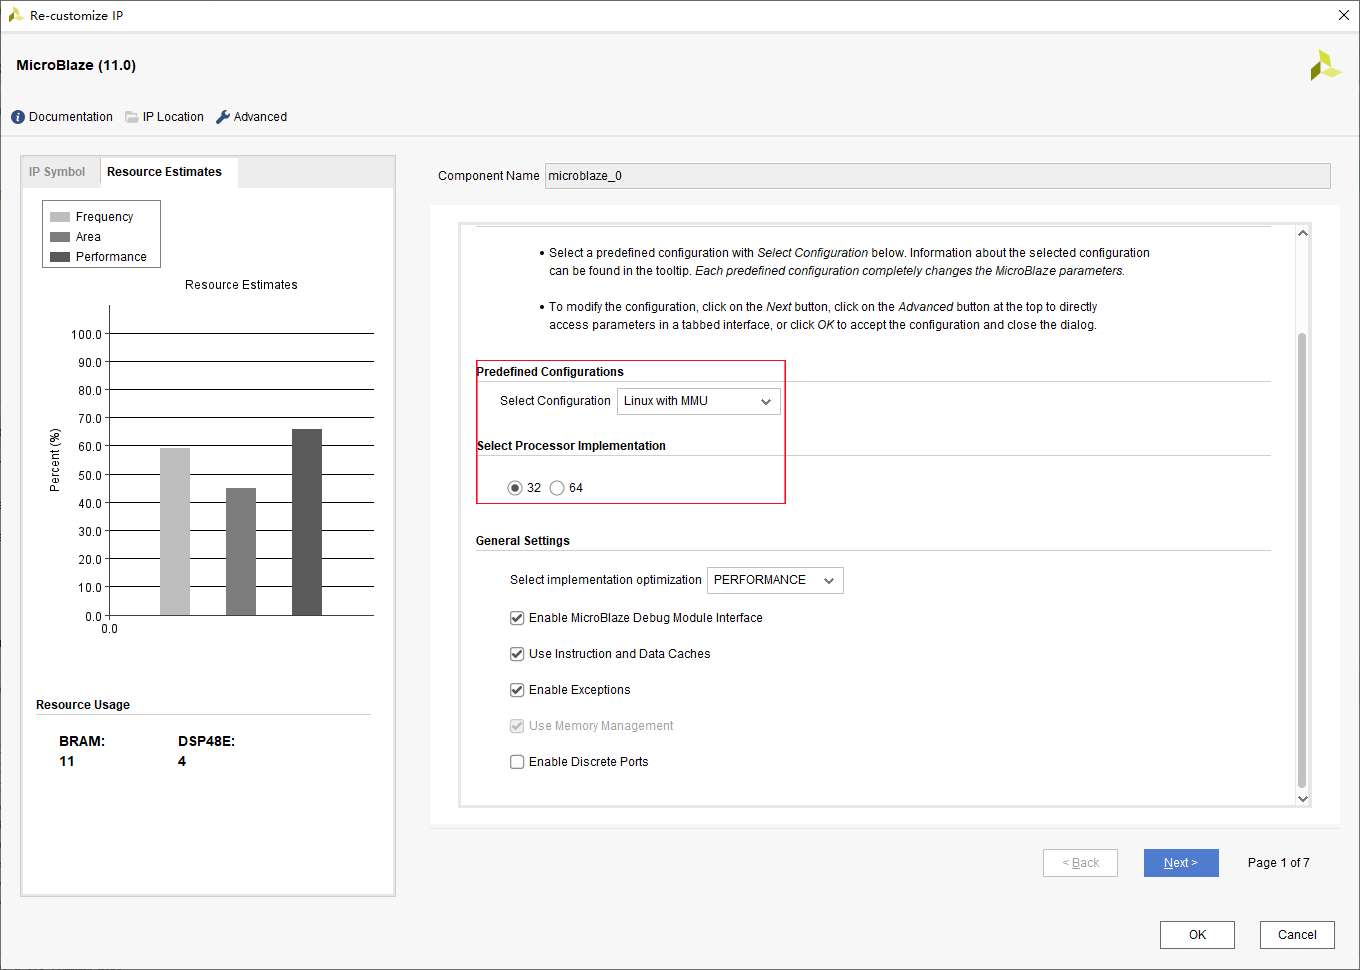1360x970 pixels.
Task: Click the DSP48E value '4'
Action: 182,762
